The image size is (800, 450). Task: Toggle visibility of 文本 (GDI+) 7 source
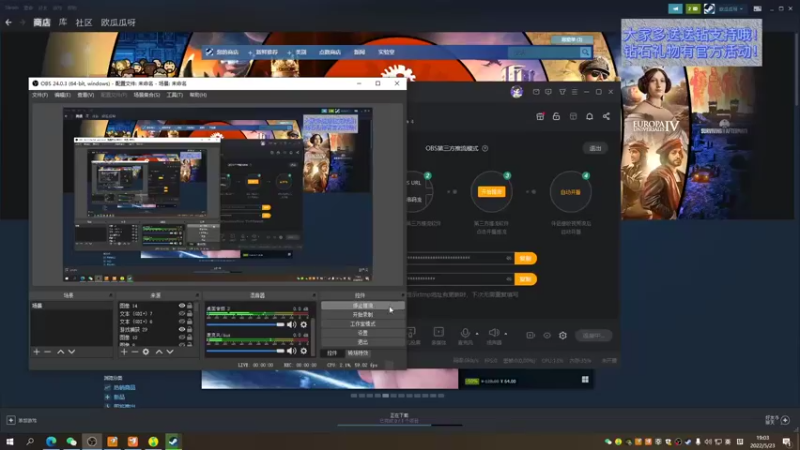click(x=182, y=313)
